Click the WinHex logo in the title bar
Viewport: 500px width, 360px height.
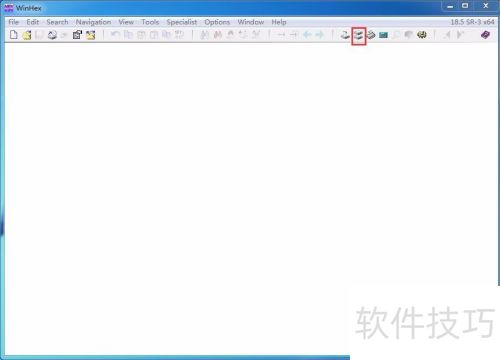click(x=9, y=8)
